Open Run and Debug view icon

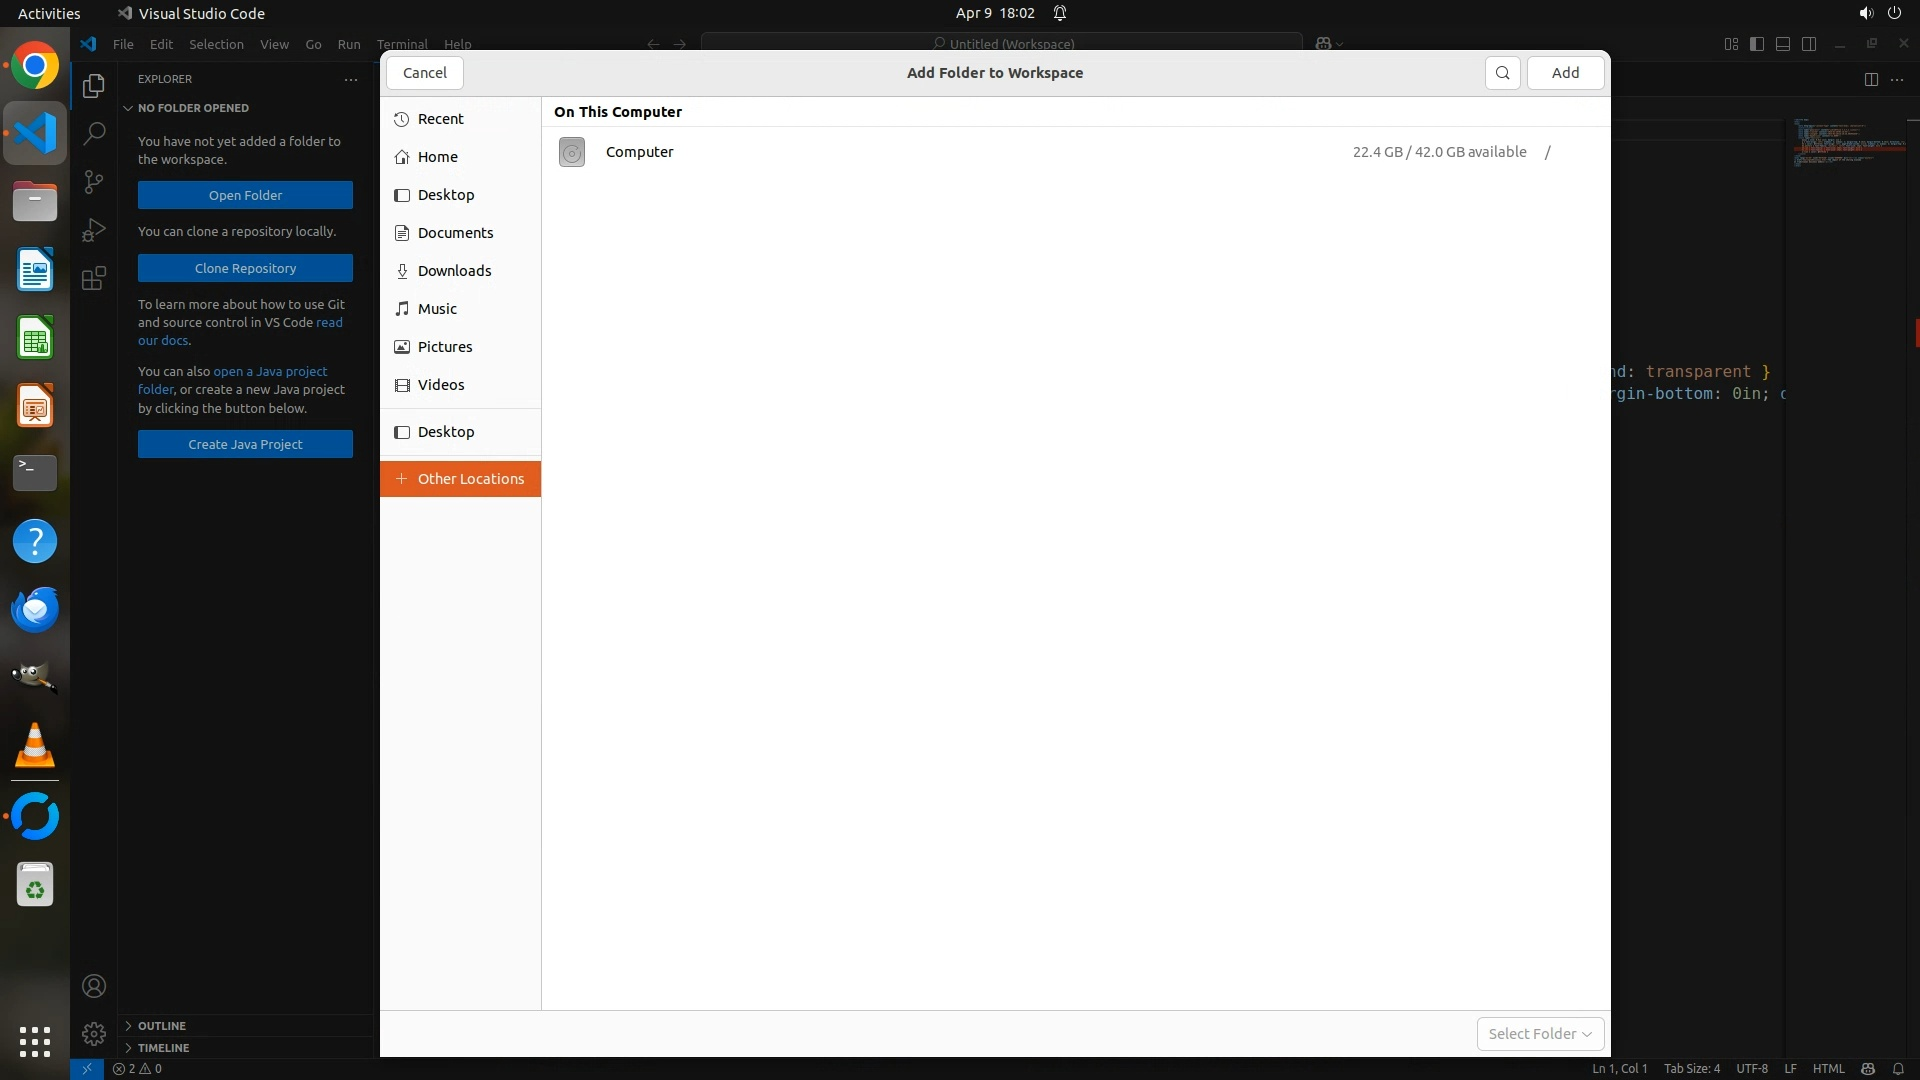pyautogui.click(x=94, y=230)
